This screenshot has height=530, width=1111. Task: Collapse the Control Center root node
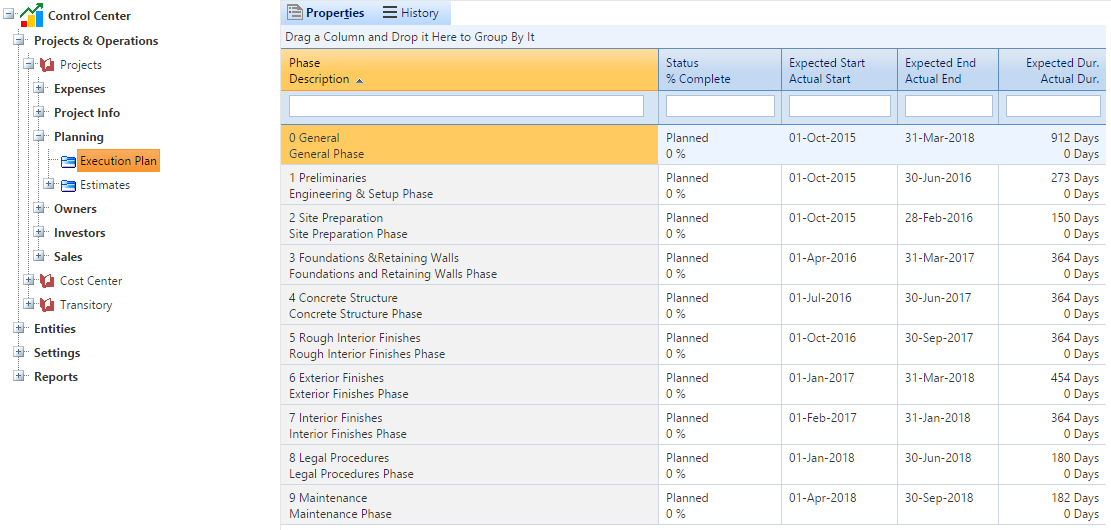point(9,16)
